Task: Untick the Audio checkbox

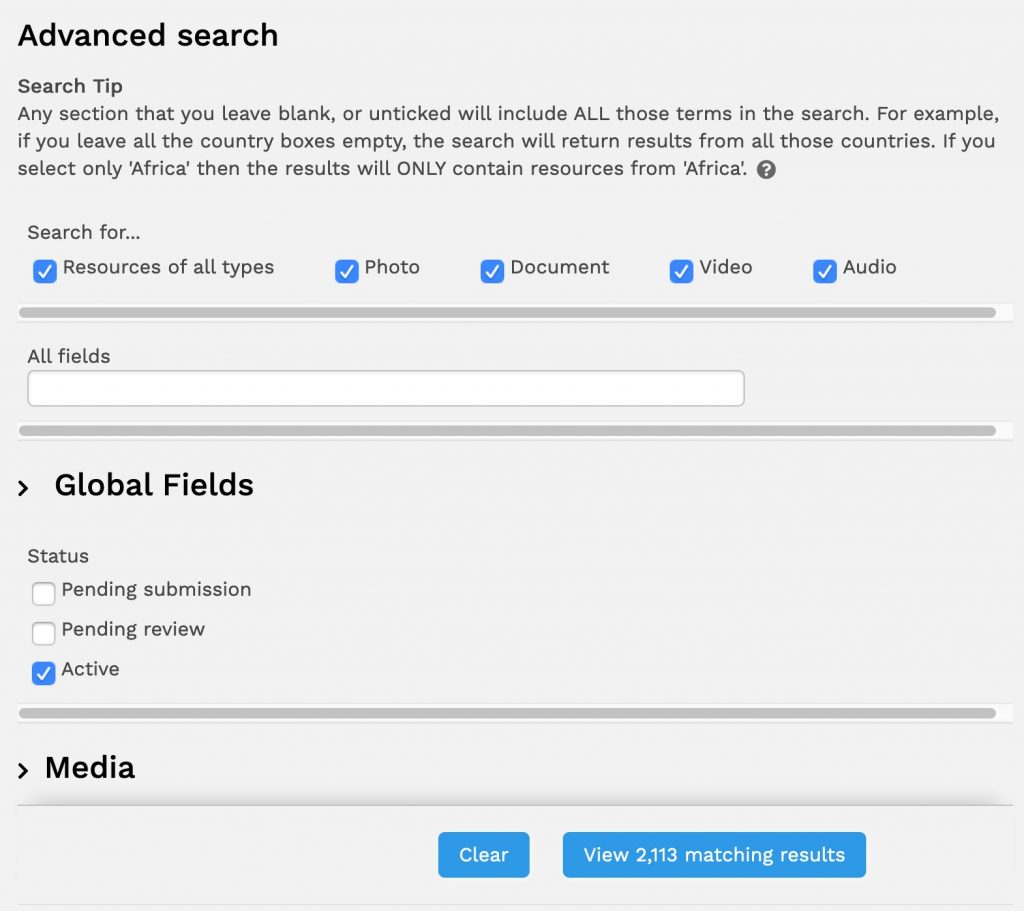Action: tap(825, 271)
